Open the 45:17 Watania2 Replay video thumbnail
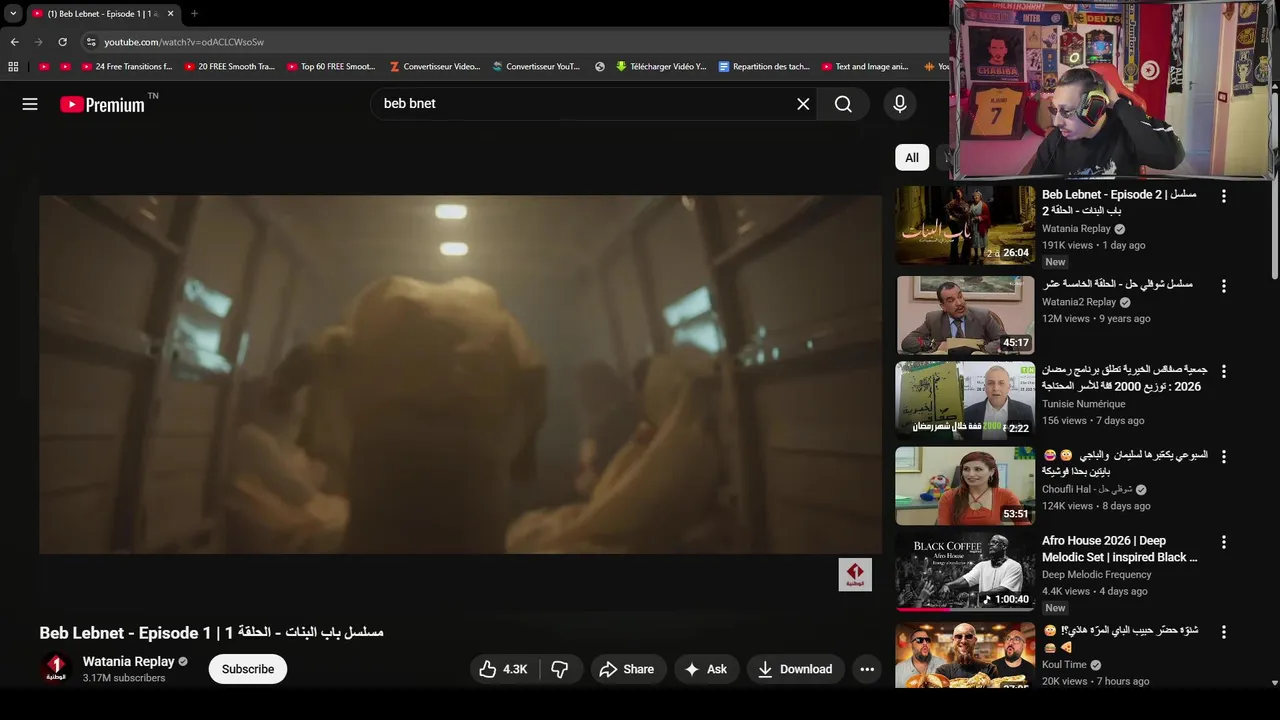Image resolution: width=1280 pixels, height=720 pixels. click(965, 315)
